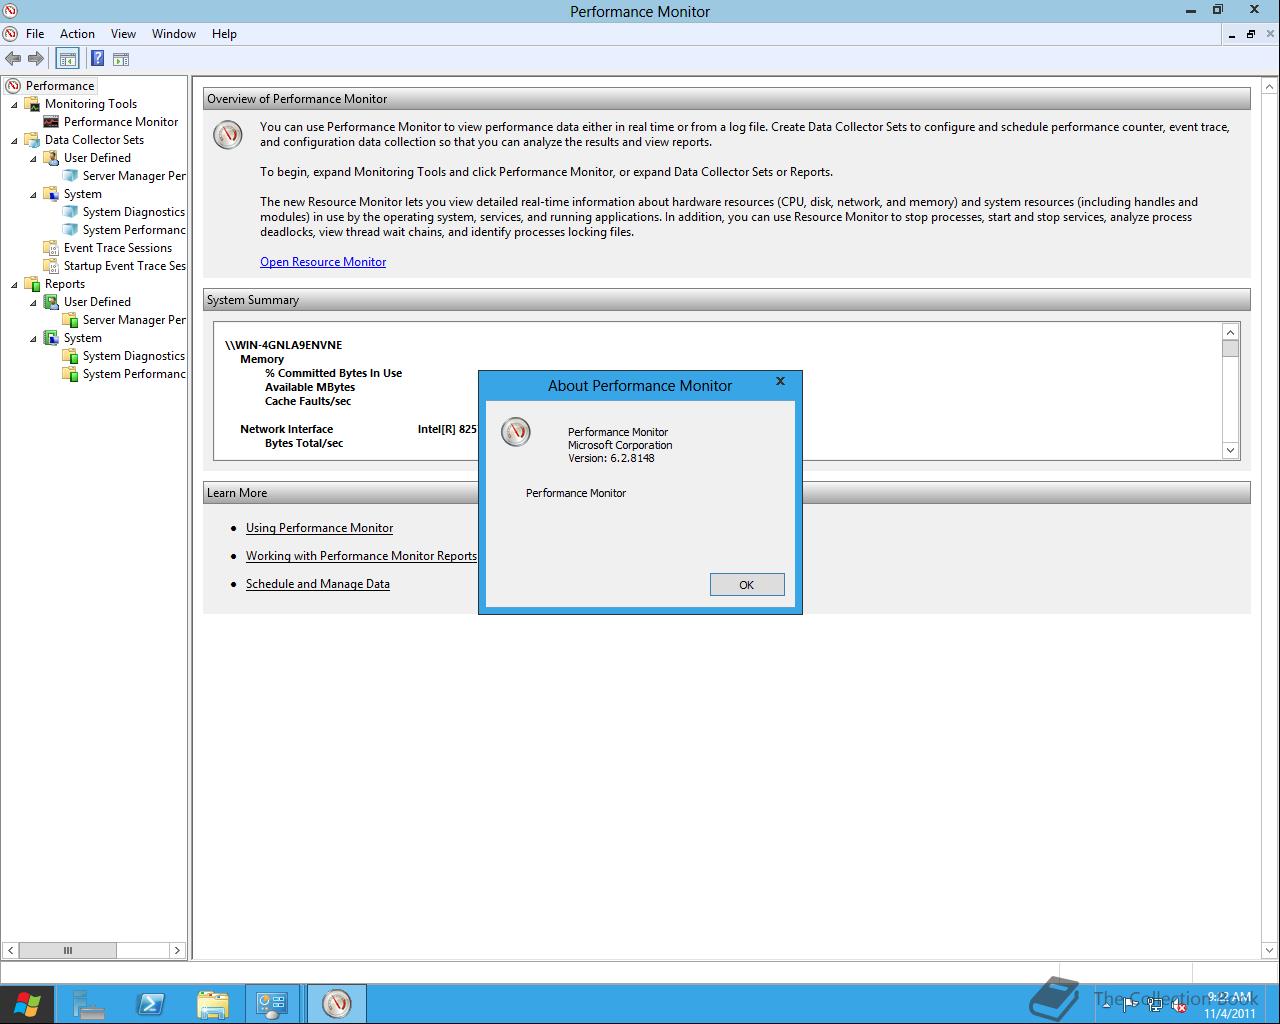1280x1024 pixels.
Task: Open Working with Performance Monitor Reports link
Action: (361, 556)
